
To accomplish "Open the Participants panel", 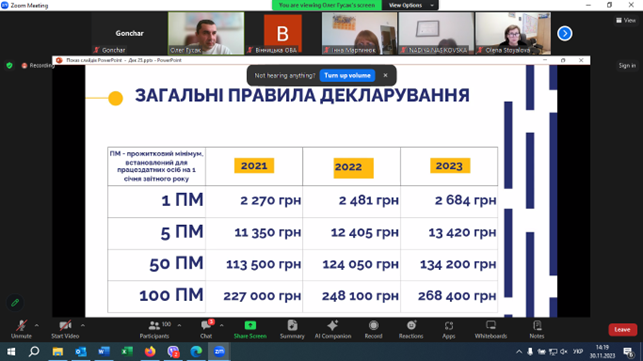I will 154,329.
